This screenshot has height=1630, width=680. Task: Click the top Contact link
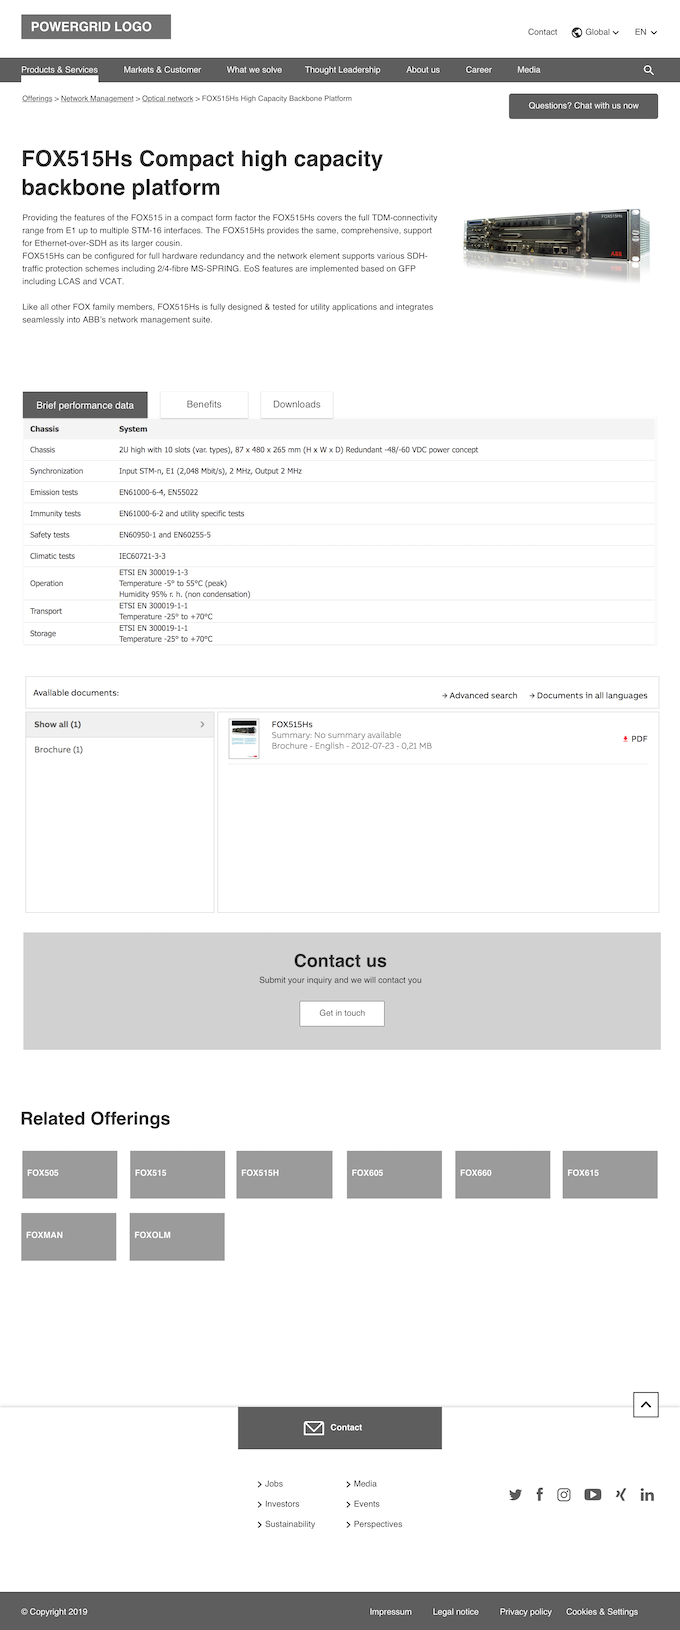coord(543,32)
